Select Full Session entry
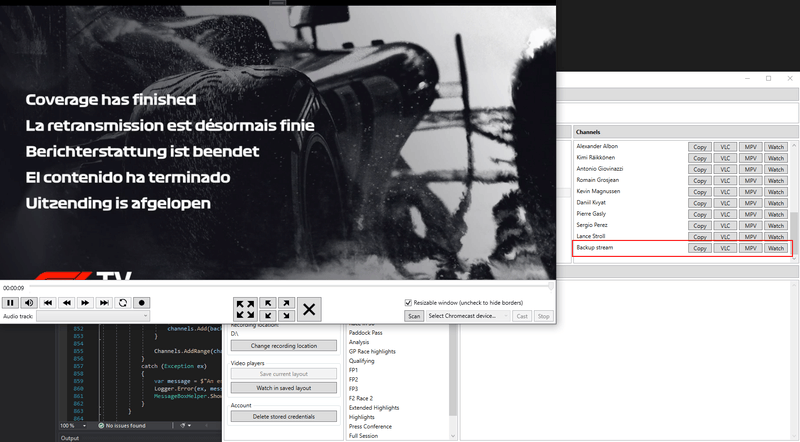Screen dimensions: 800x442 [x=363, y=436]
